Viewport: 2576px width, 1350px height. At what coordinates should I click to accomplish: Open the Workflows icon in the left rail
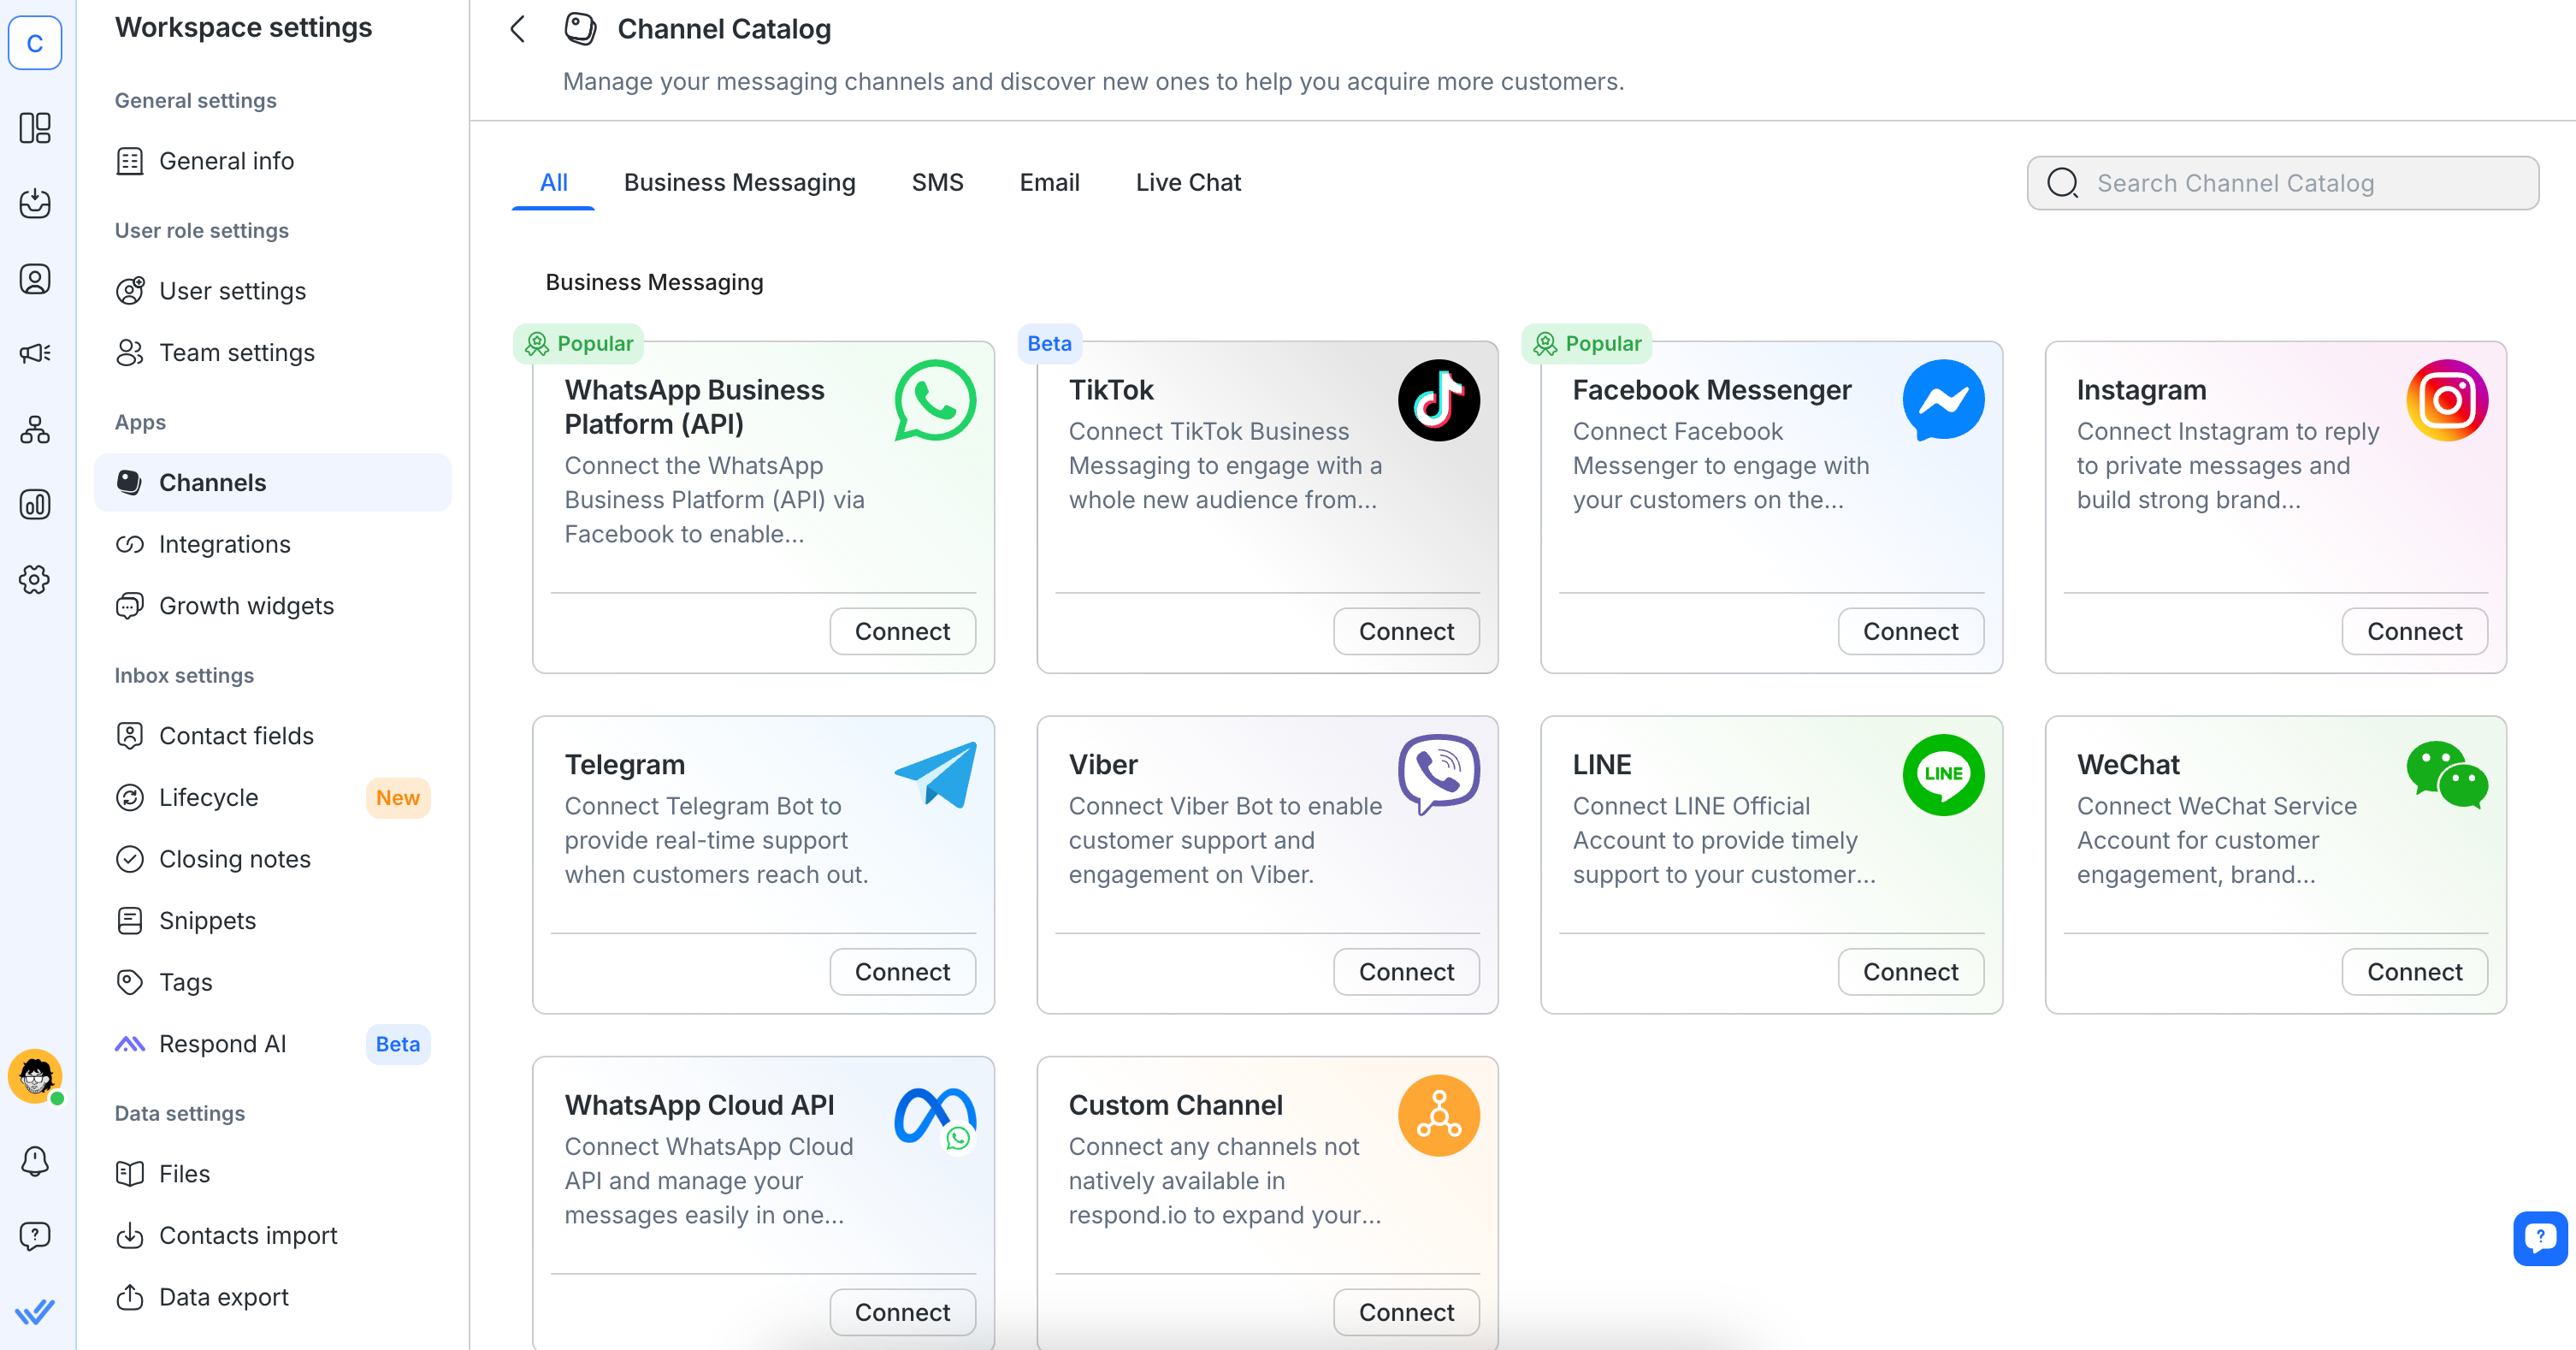(x=35, y=430)
